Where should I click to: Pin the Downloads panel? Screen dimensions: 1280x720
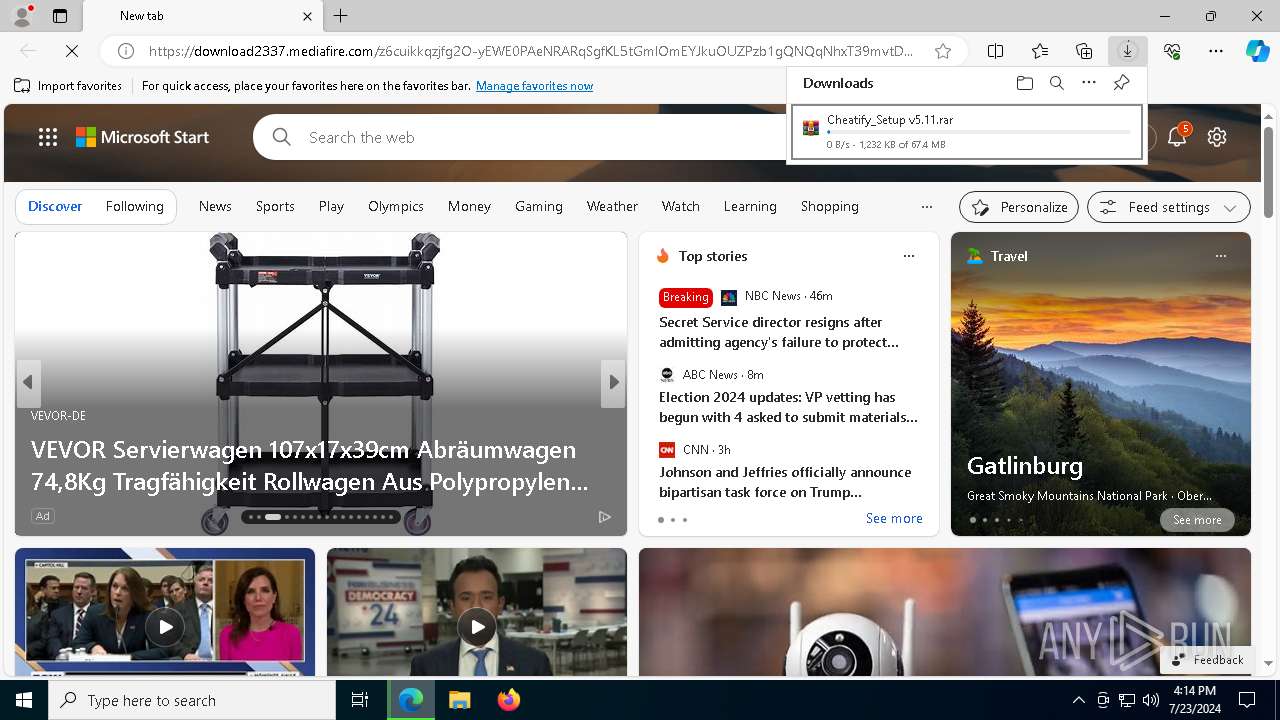click(1121, 83)
